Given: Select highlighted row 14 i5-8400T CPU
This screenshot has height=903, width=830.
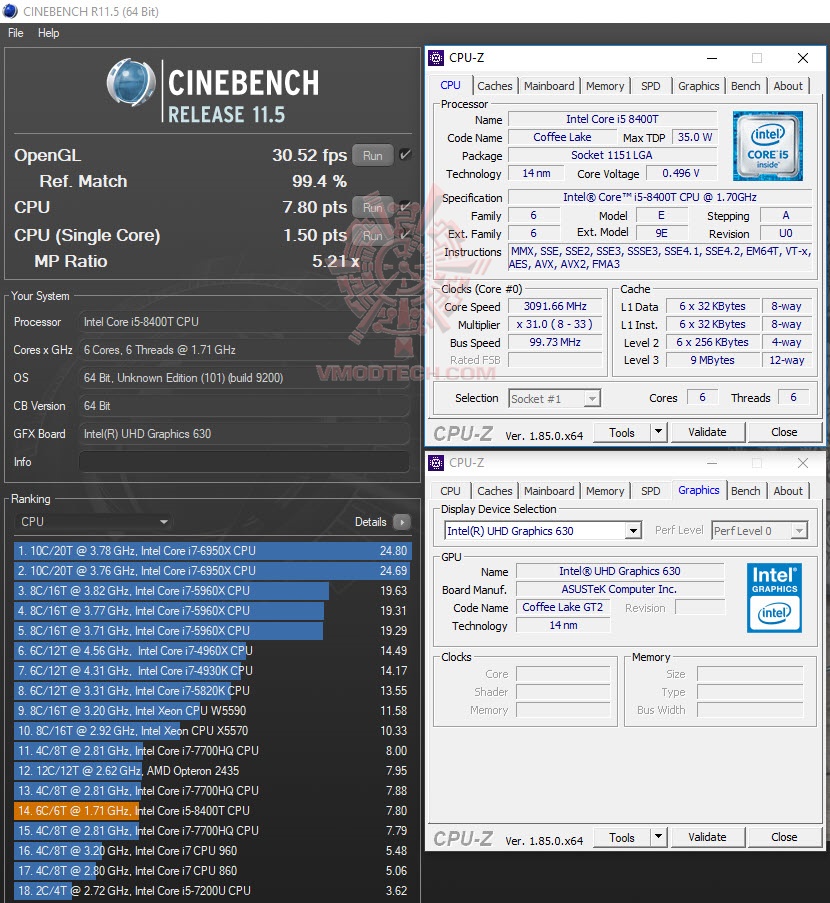Looking at the screenshot, I should 212,811.
